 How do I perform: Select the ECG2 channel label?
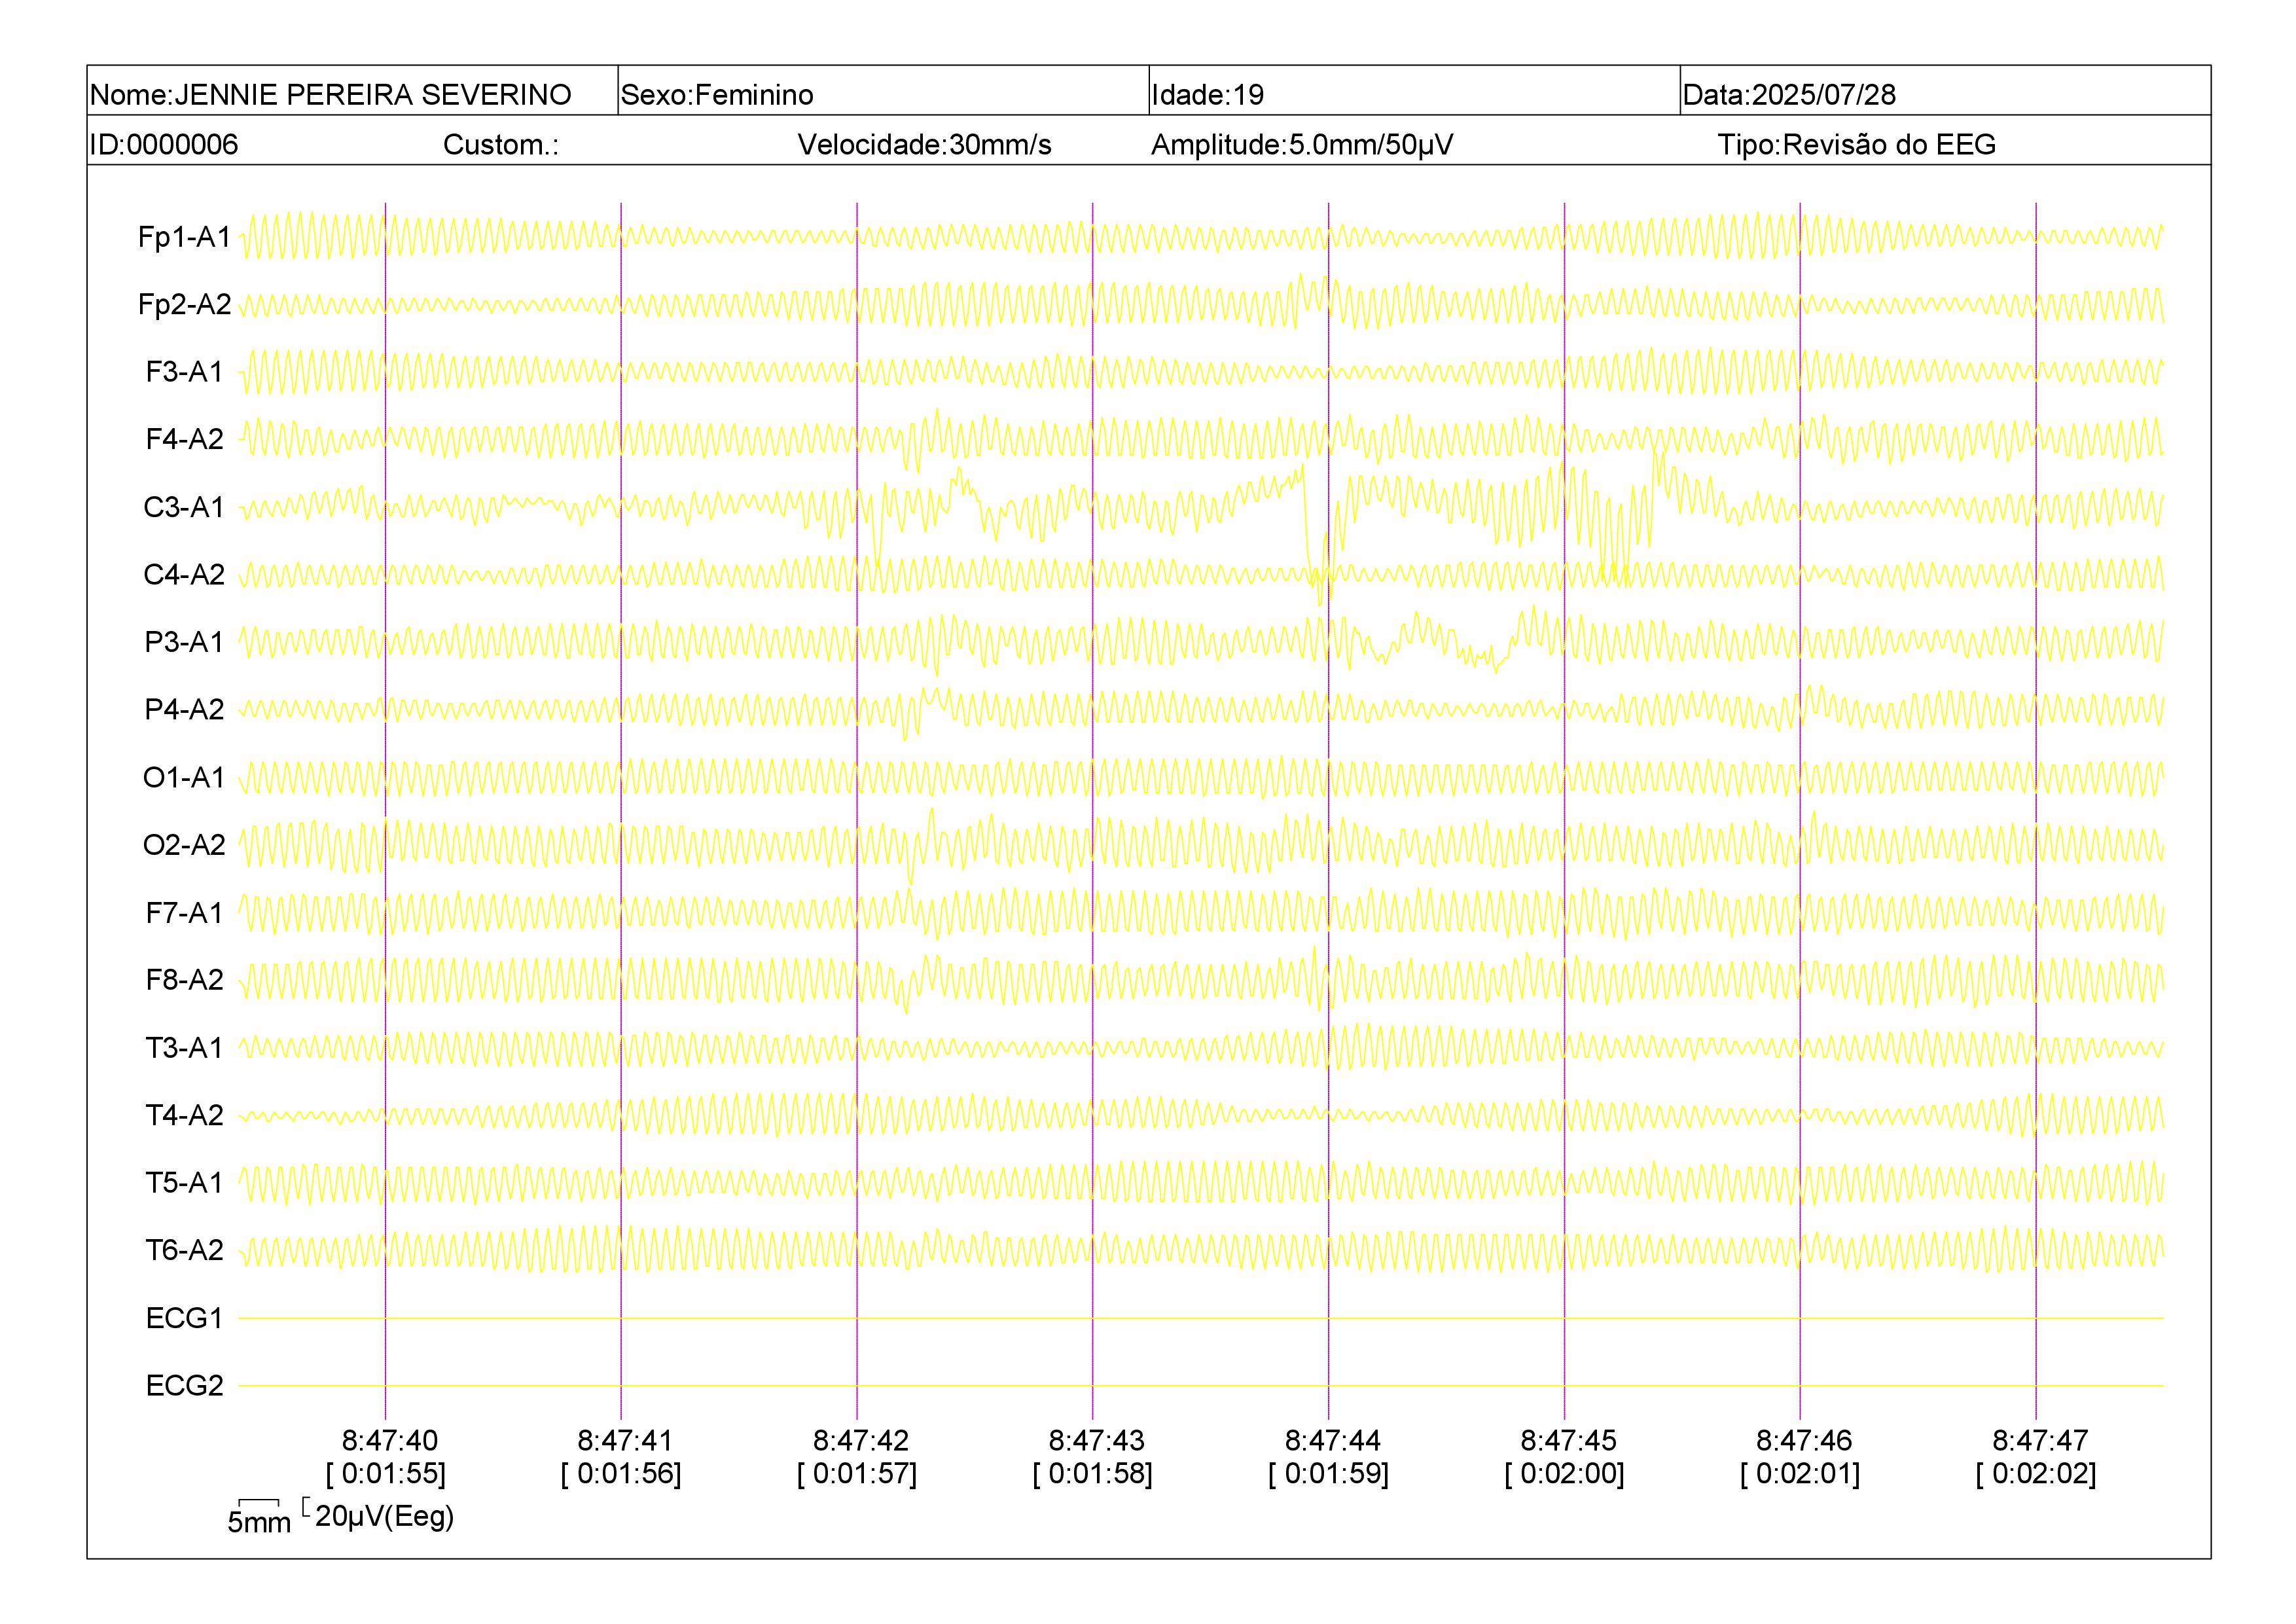185,1386
